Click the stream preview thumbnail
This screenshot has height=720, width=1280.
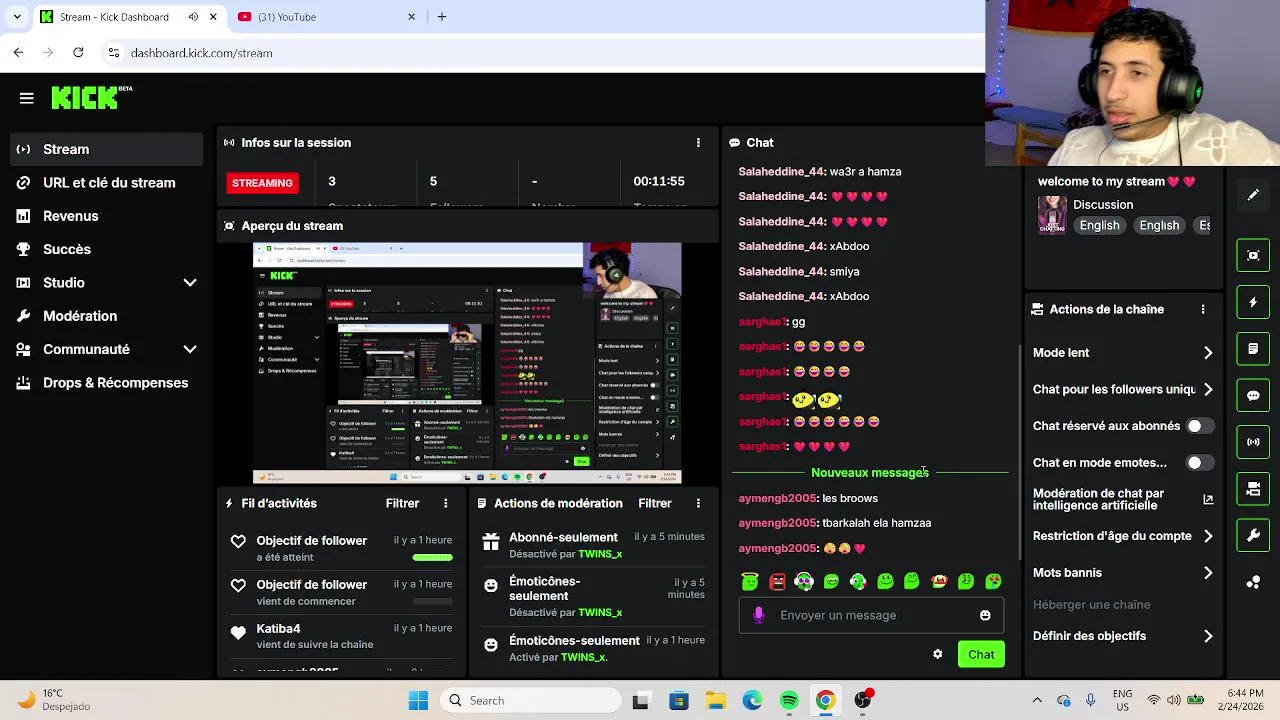(467, 363)
